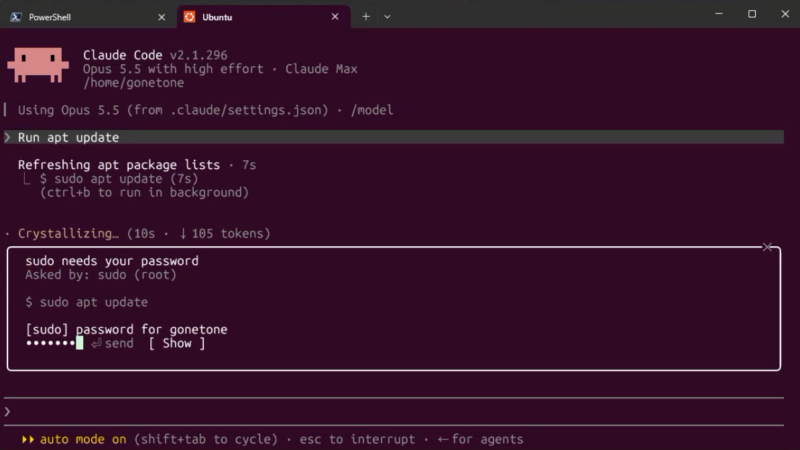Viewport: 800px width, 450px height.
Task: Click '(ctrl+b to run in background)' hint
Action: pos(144,192)
